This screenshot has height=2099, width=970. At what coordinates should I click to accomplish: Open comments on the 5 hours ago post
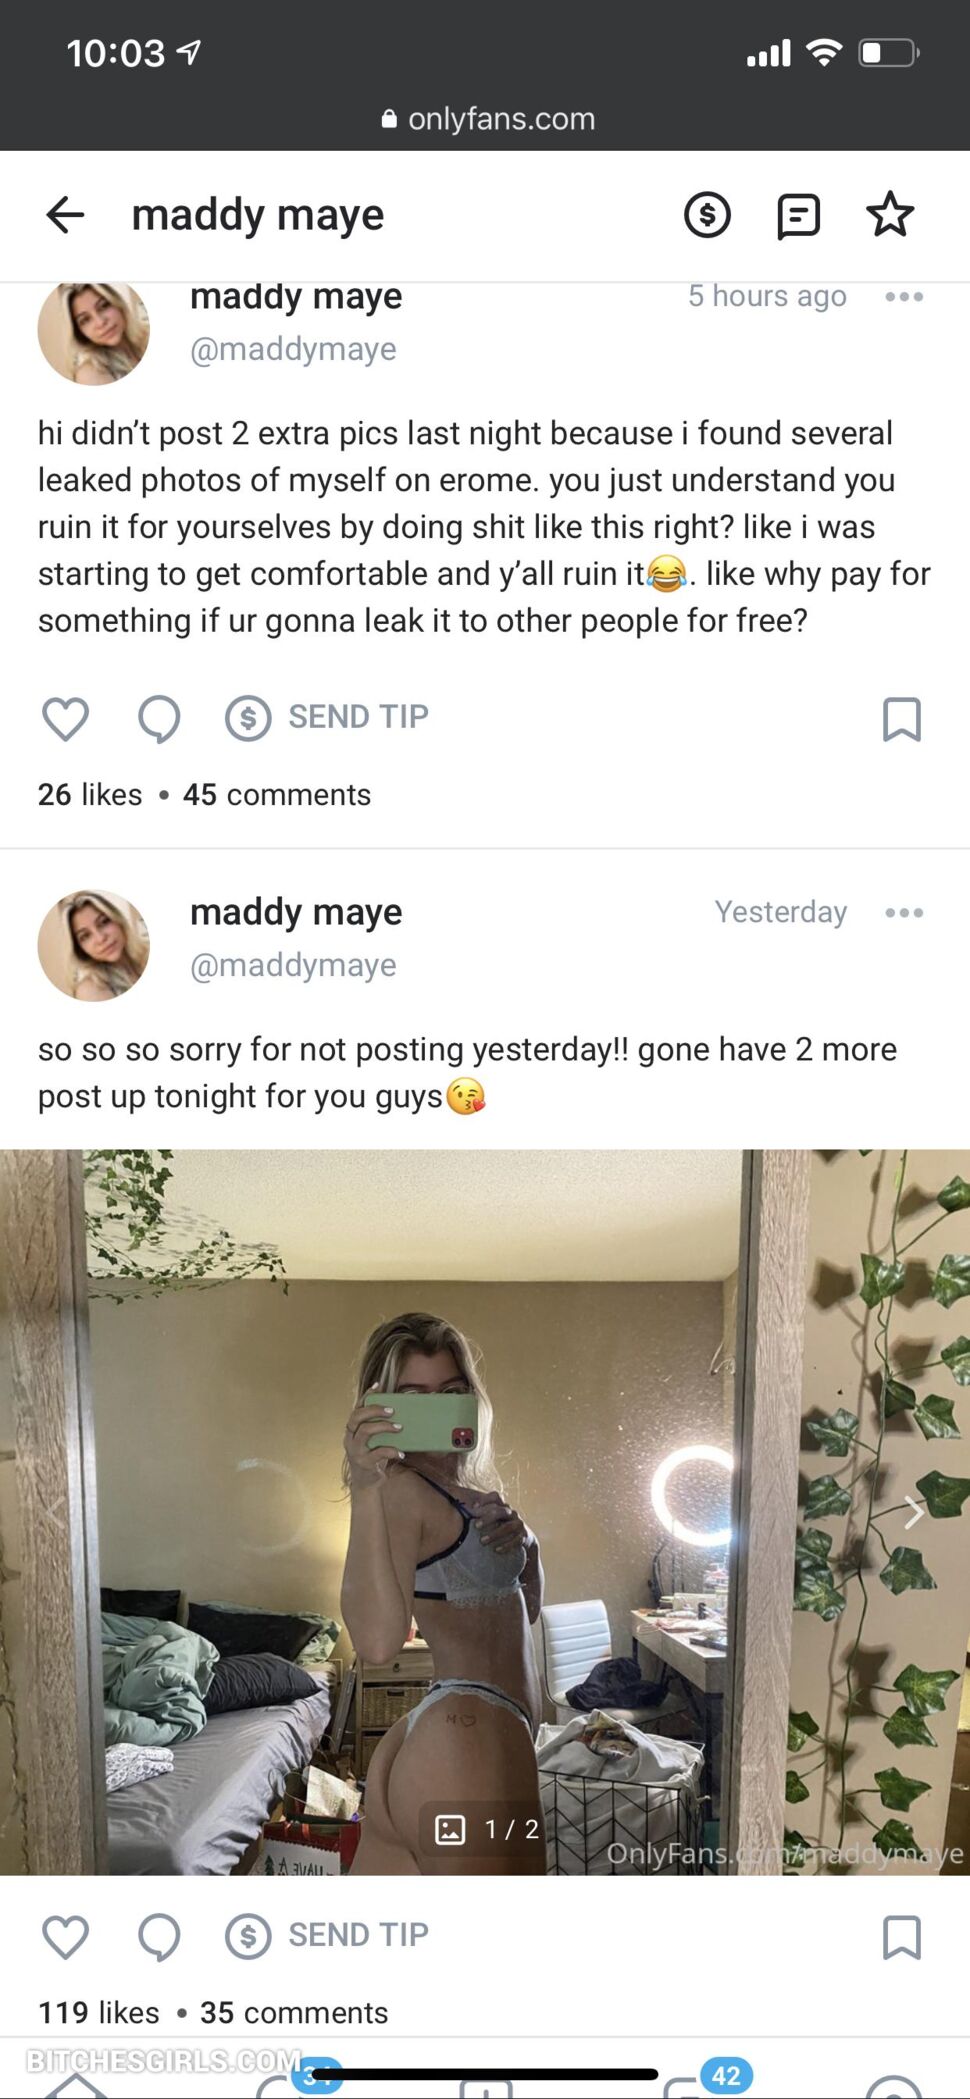[x=159, y=719]
